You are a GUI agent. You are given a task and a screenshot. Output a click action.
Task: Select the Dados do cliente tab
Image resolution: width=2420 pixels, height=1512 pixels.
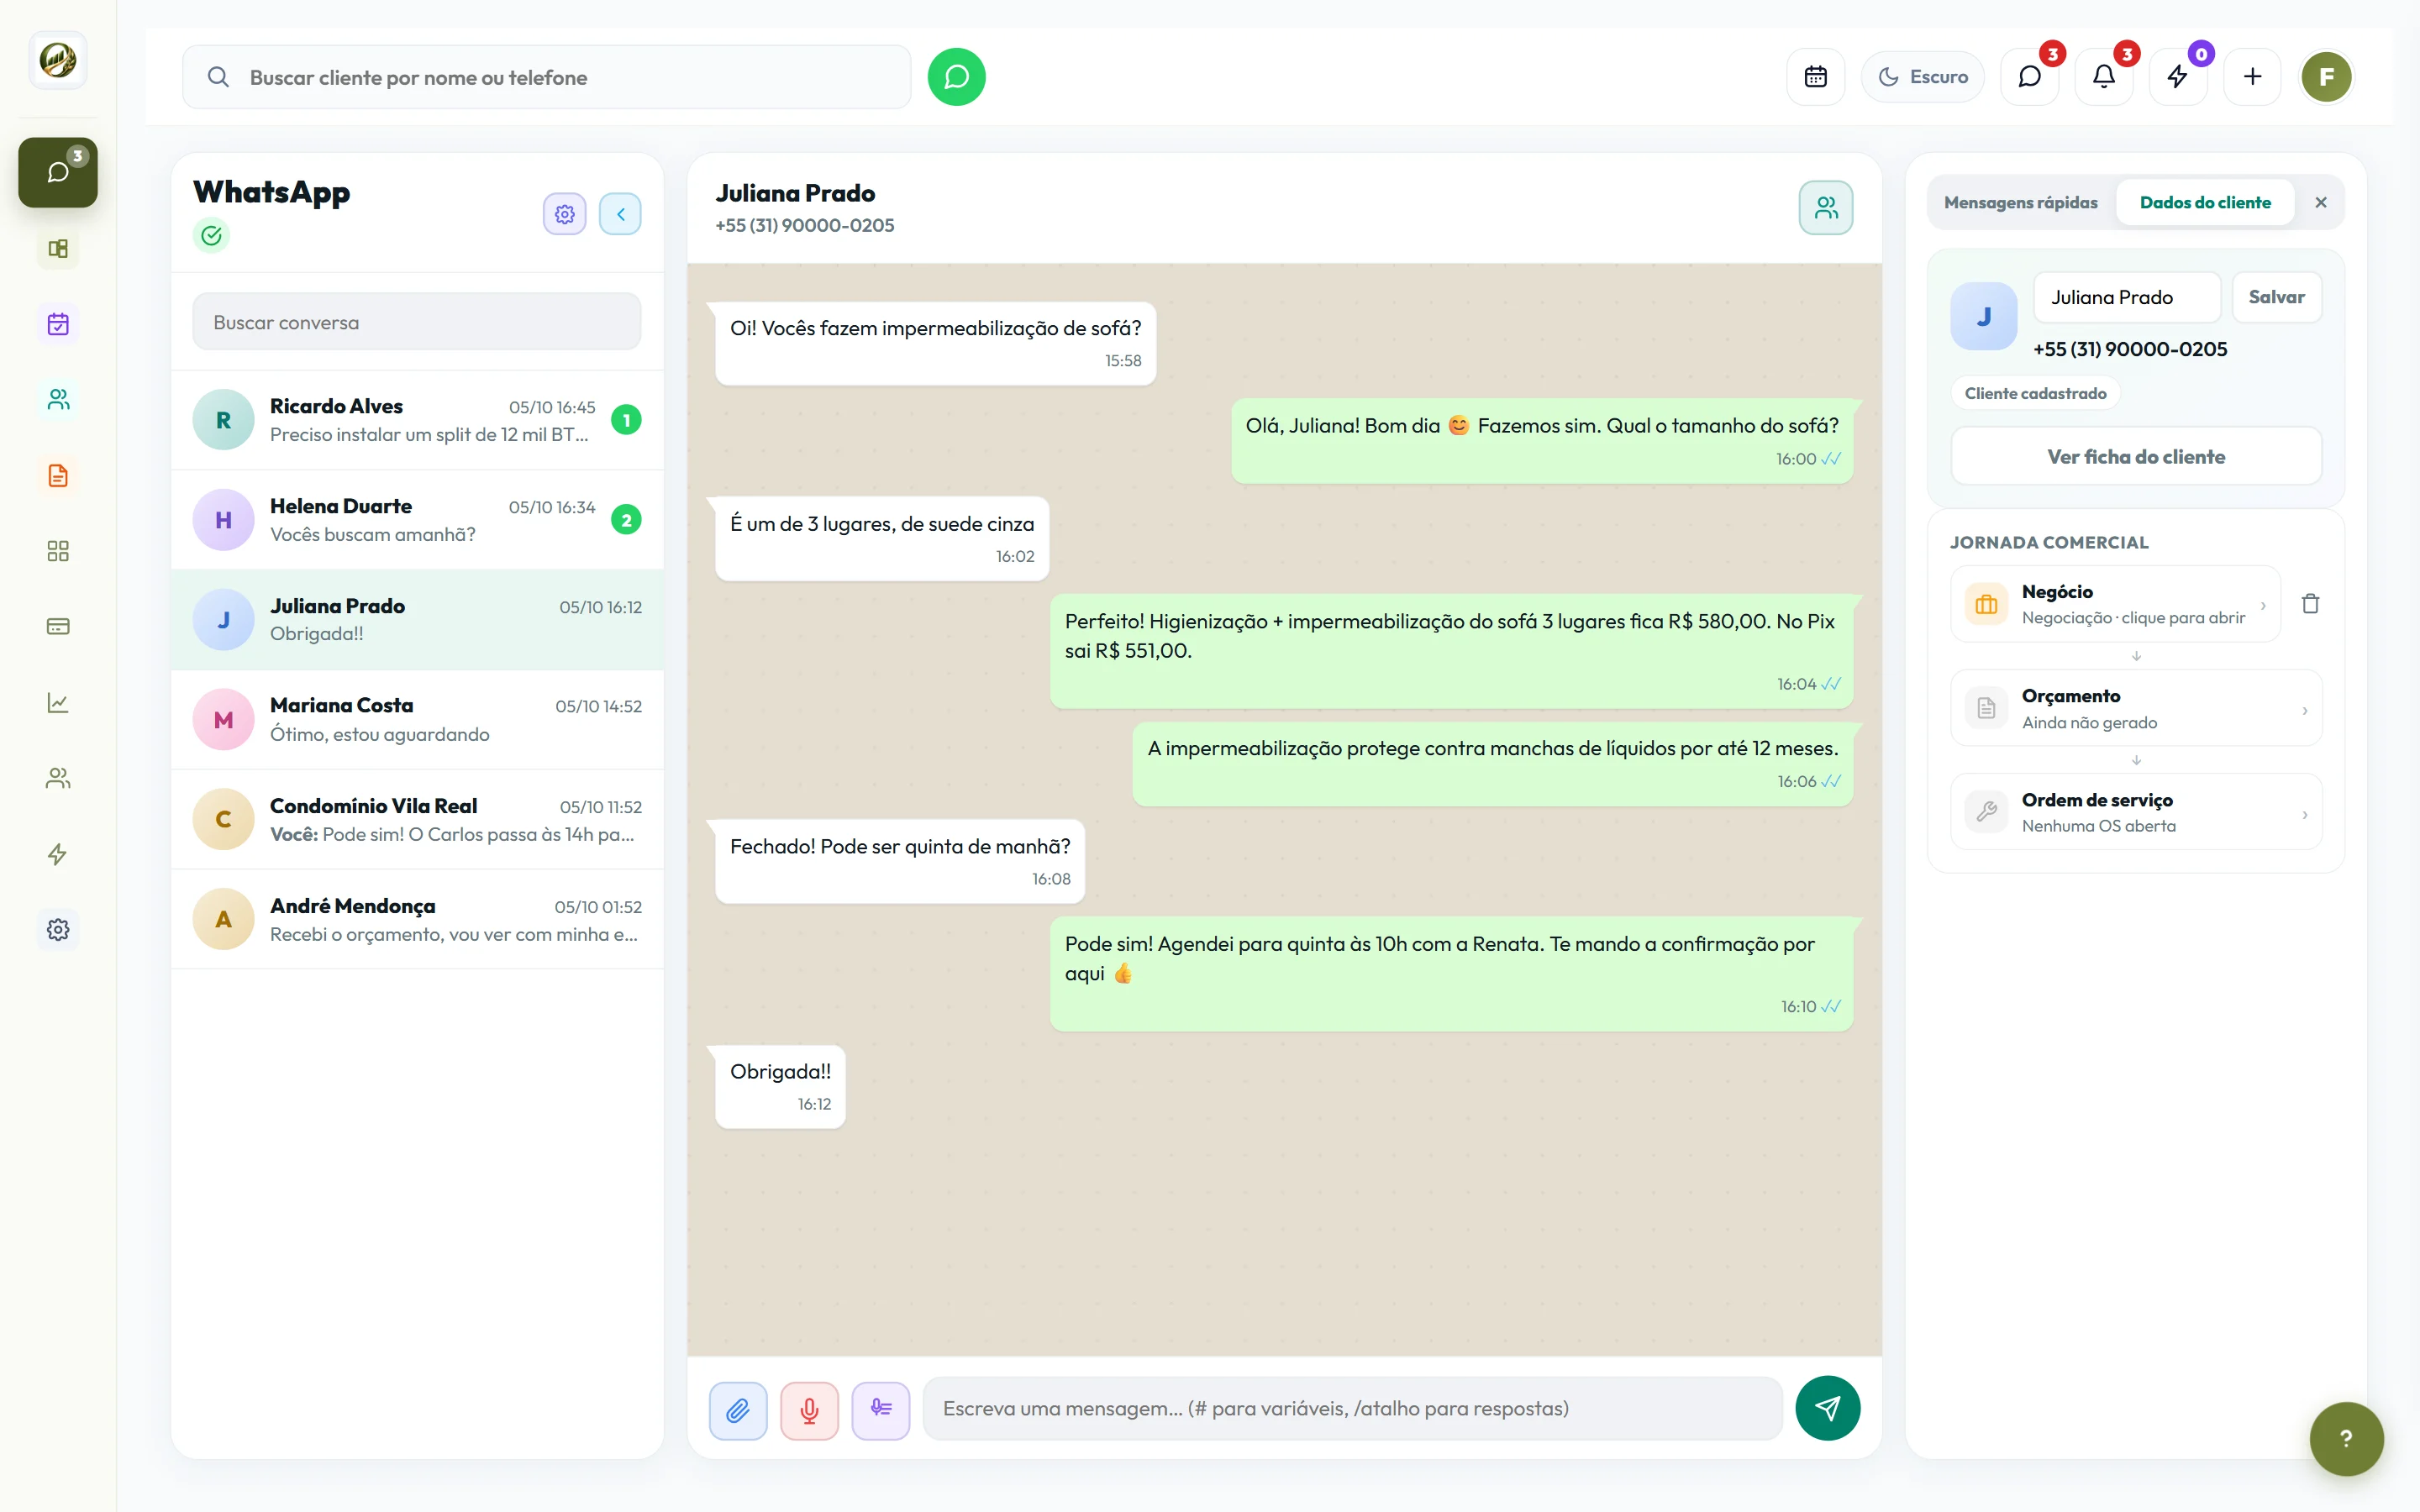tap(2204, 203)
